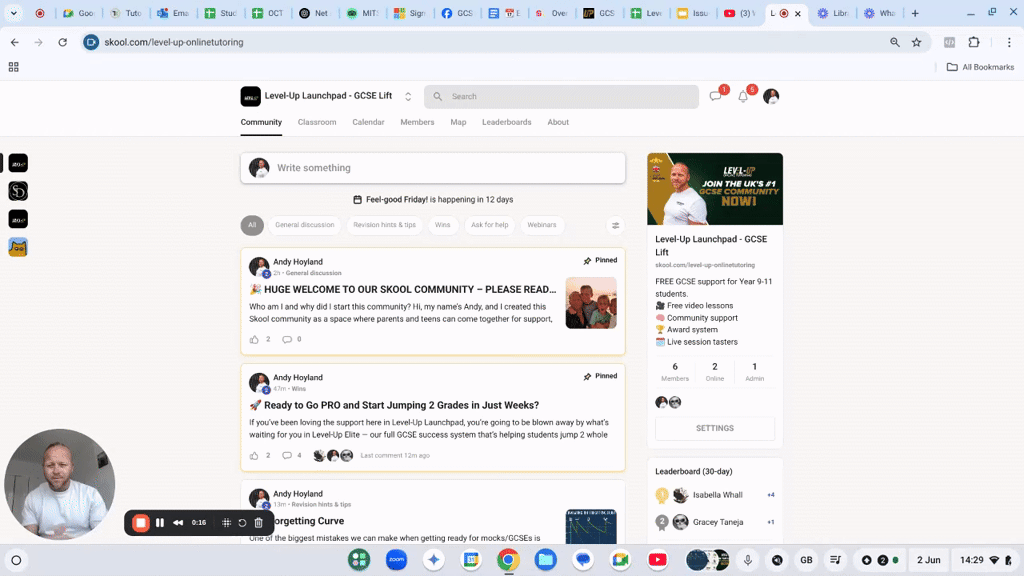
Task: Filter posts by Ask for help
Action: [489, 225]
